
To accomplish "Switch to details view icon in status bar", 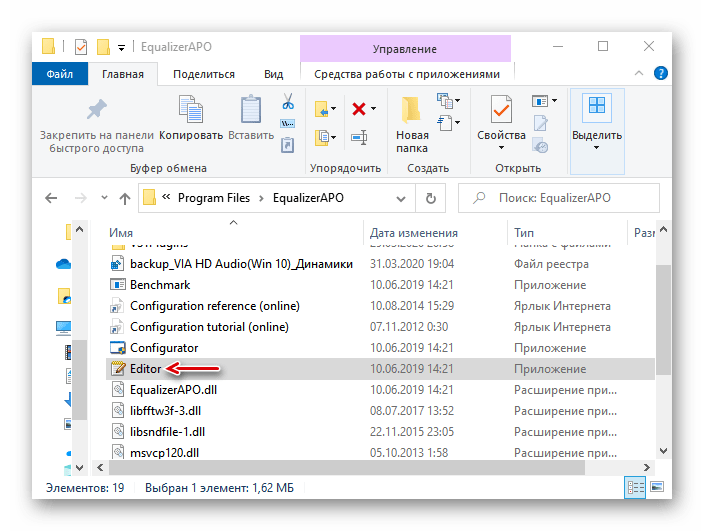I will tap(635, 487).
